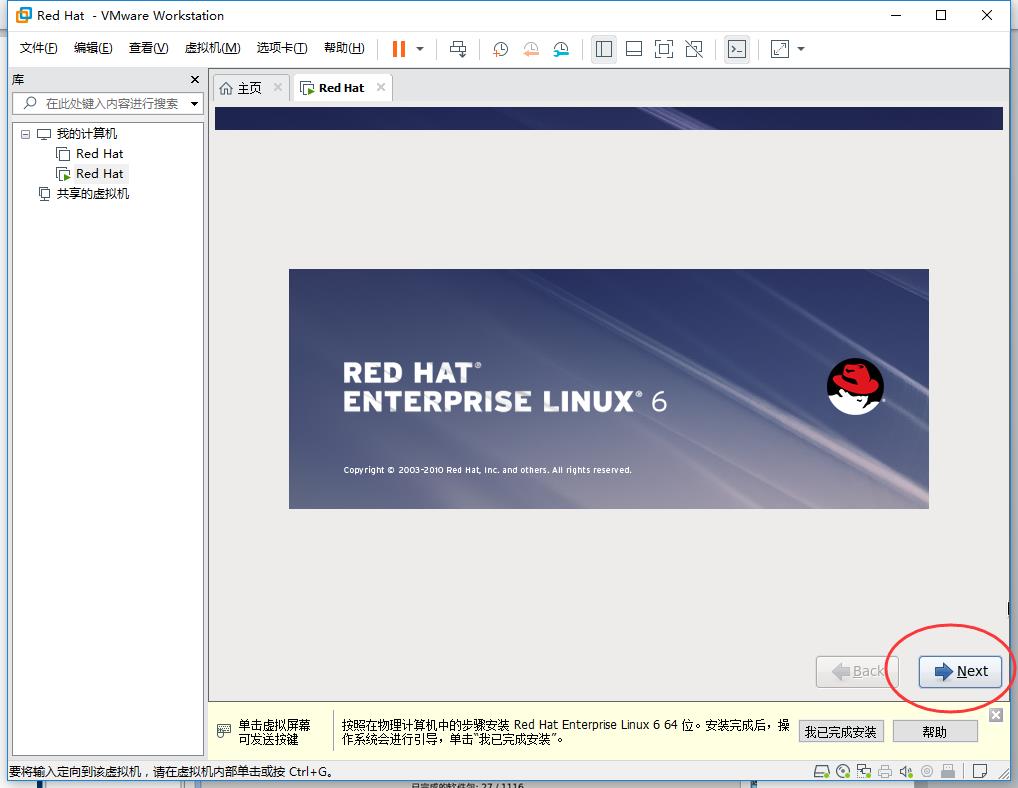Viewport: 1018px width, 788px height.
Task: Enter full screen mode icon
Action: [x=664, y=49]
